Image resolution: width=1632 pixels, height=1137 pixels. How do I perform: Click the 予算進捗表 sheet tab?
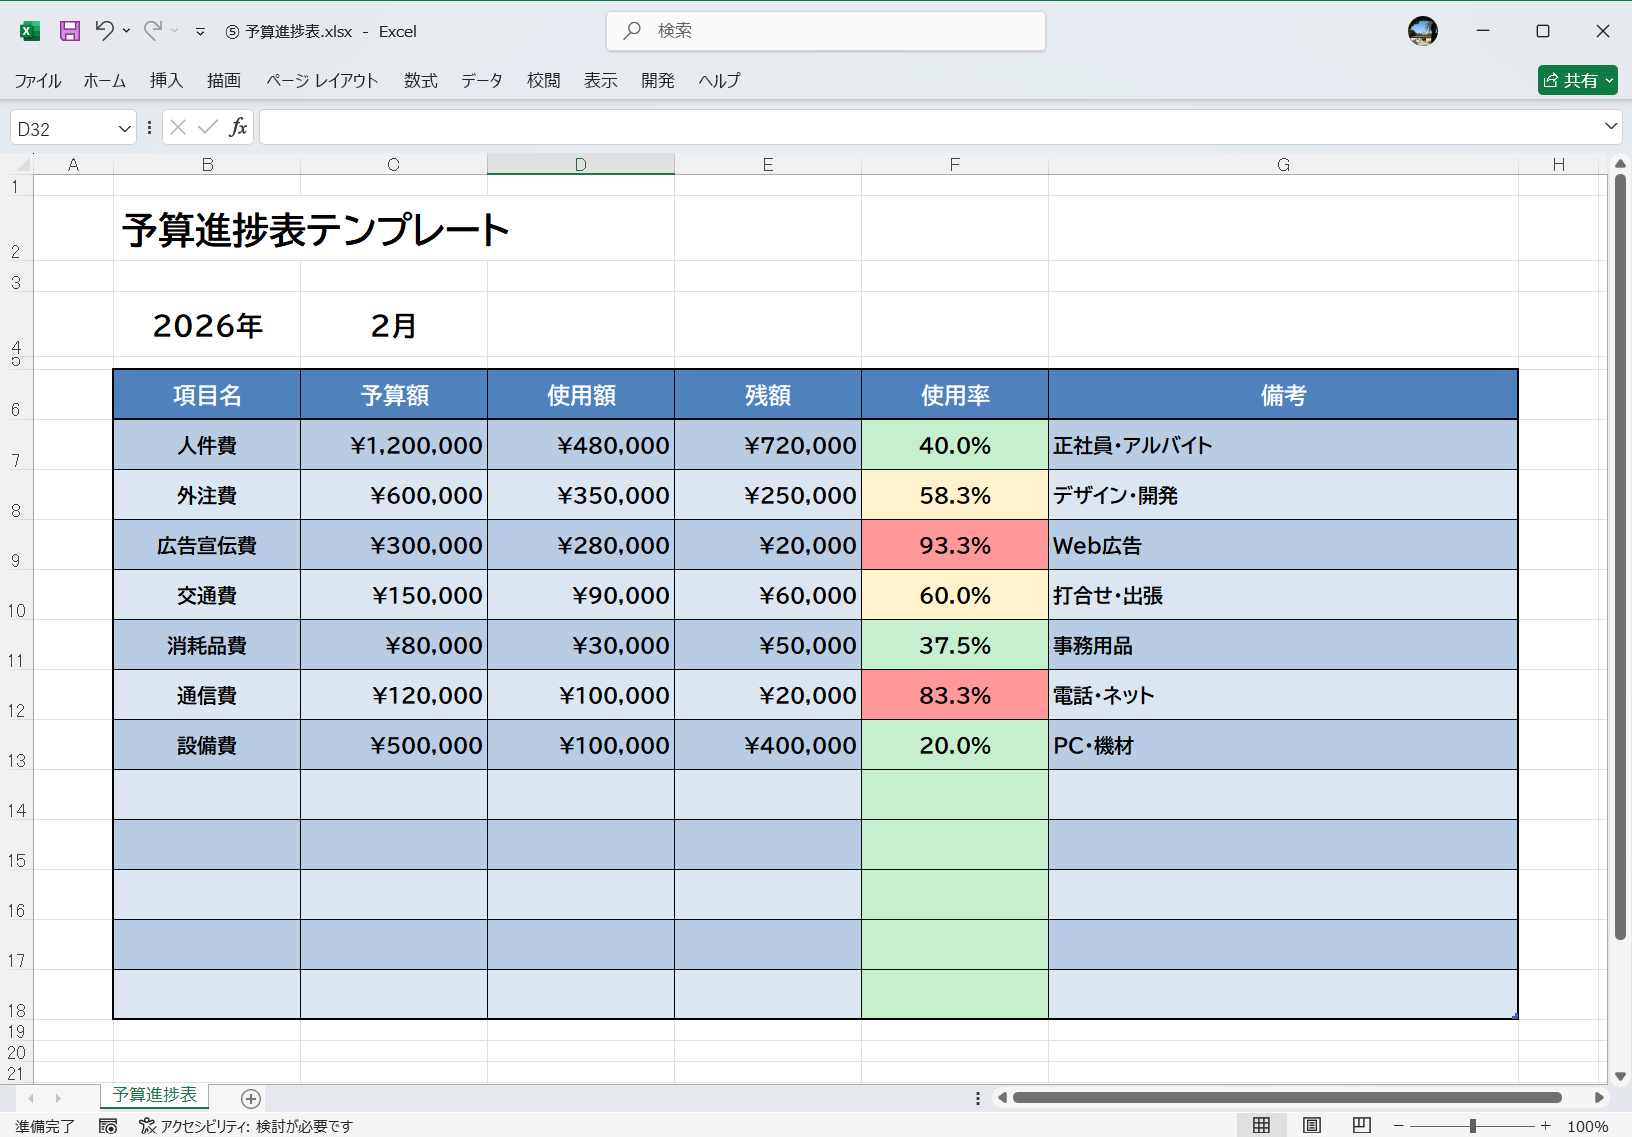coord(154,1095)
